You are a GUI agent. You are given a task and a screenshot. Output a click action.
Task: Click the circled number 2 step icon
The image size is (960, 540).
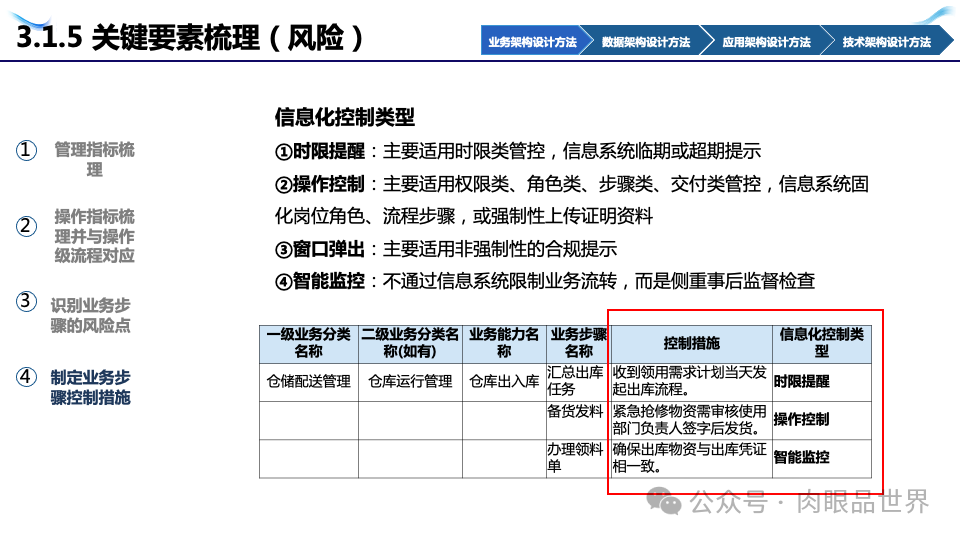coord(26,226)
